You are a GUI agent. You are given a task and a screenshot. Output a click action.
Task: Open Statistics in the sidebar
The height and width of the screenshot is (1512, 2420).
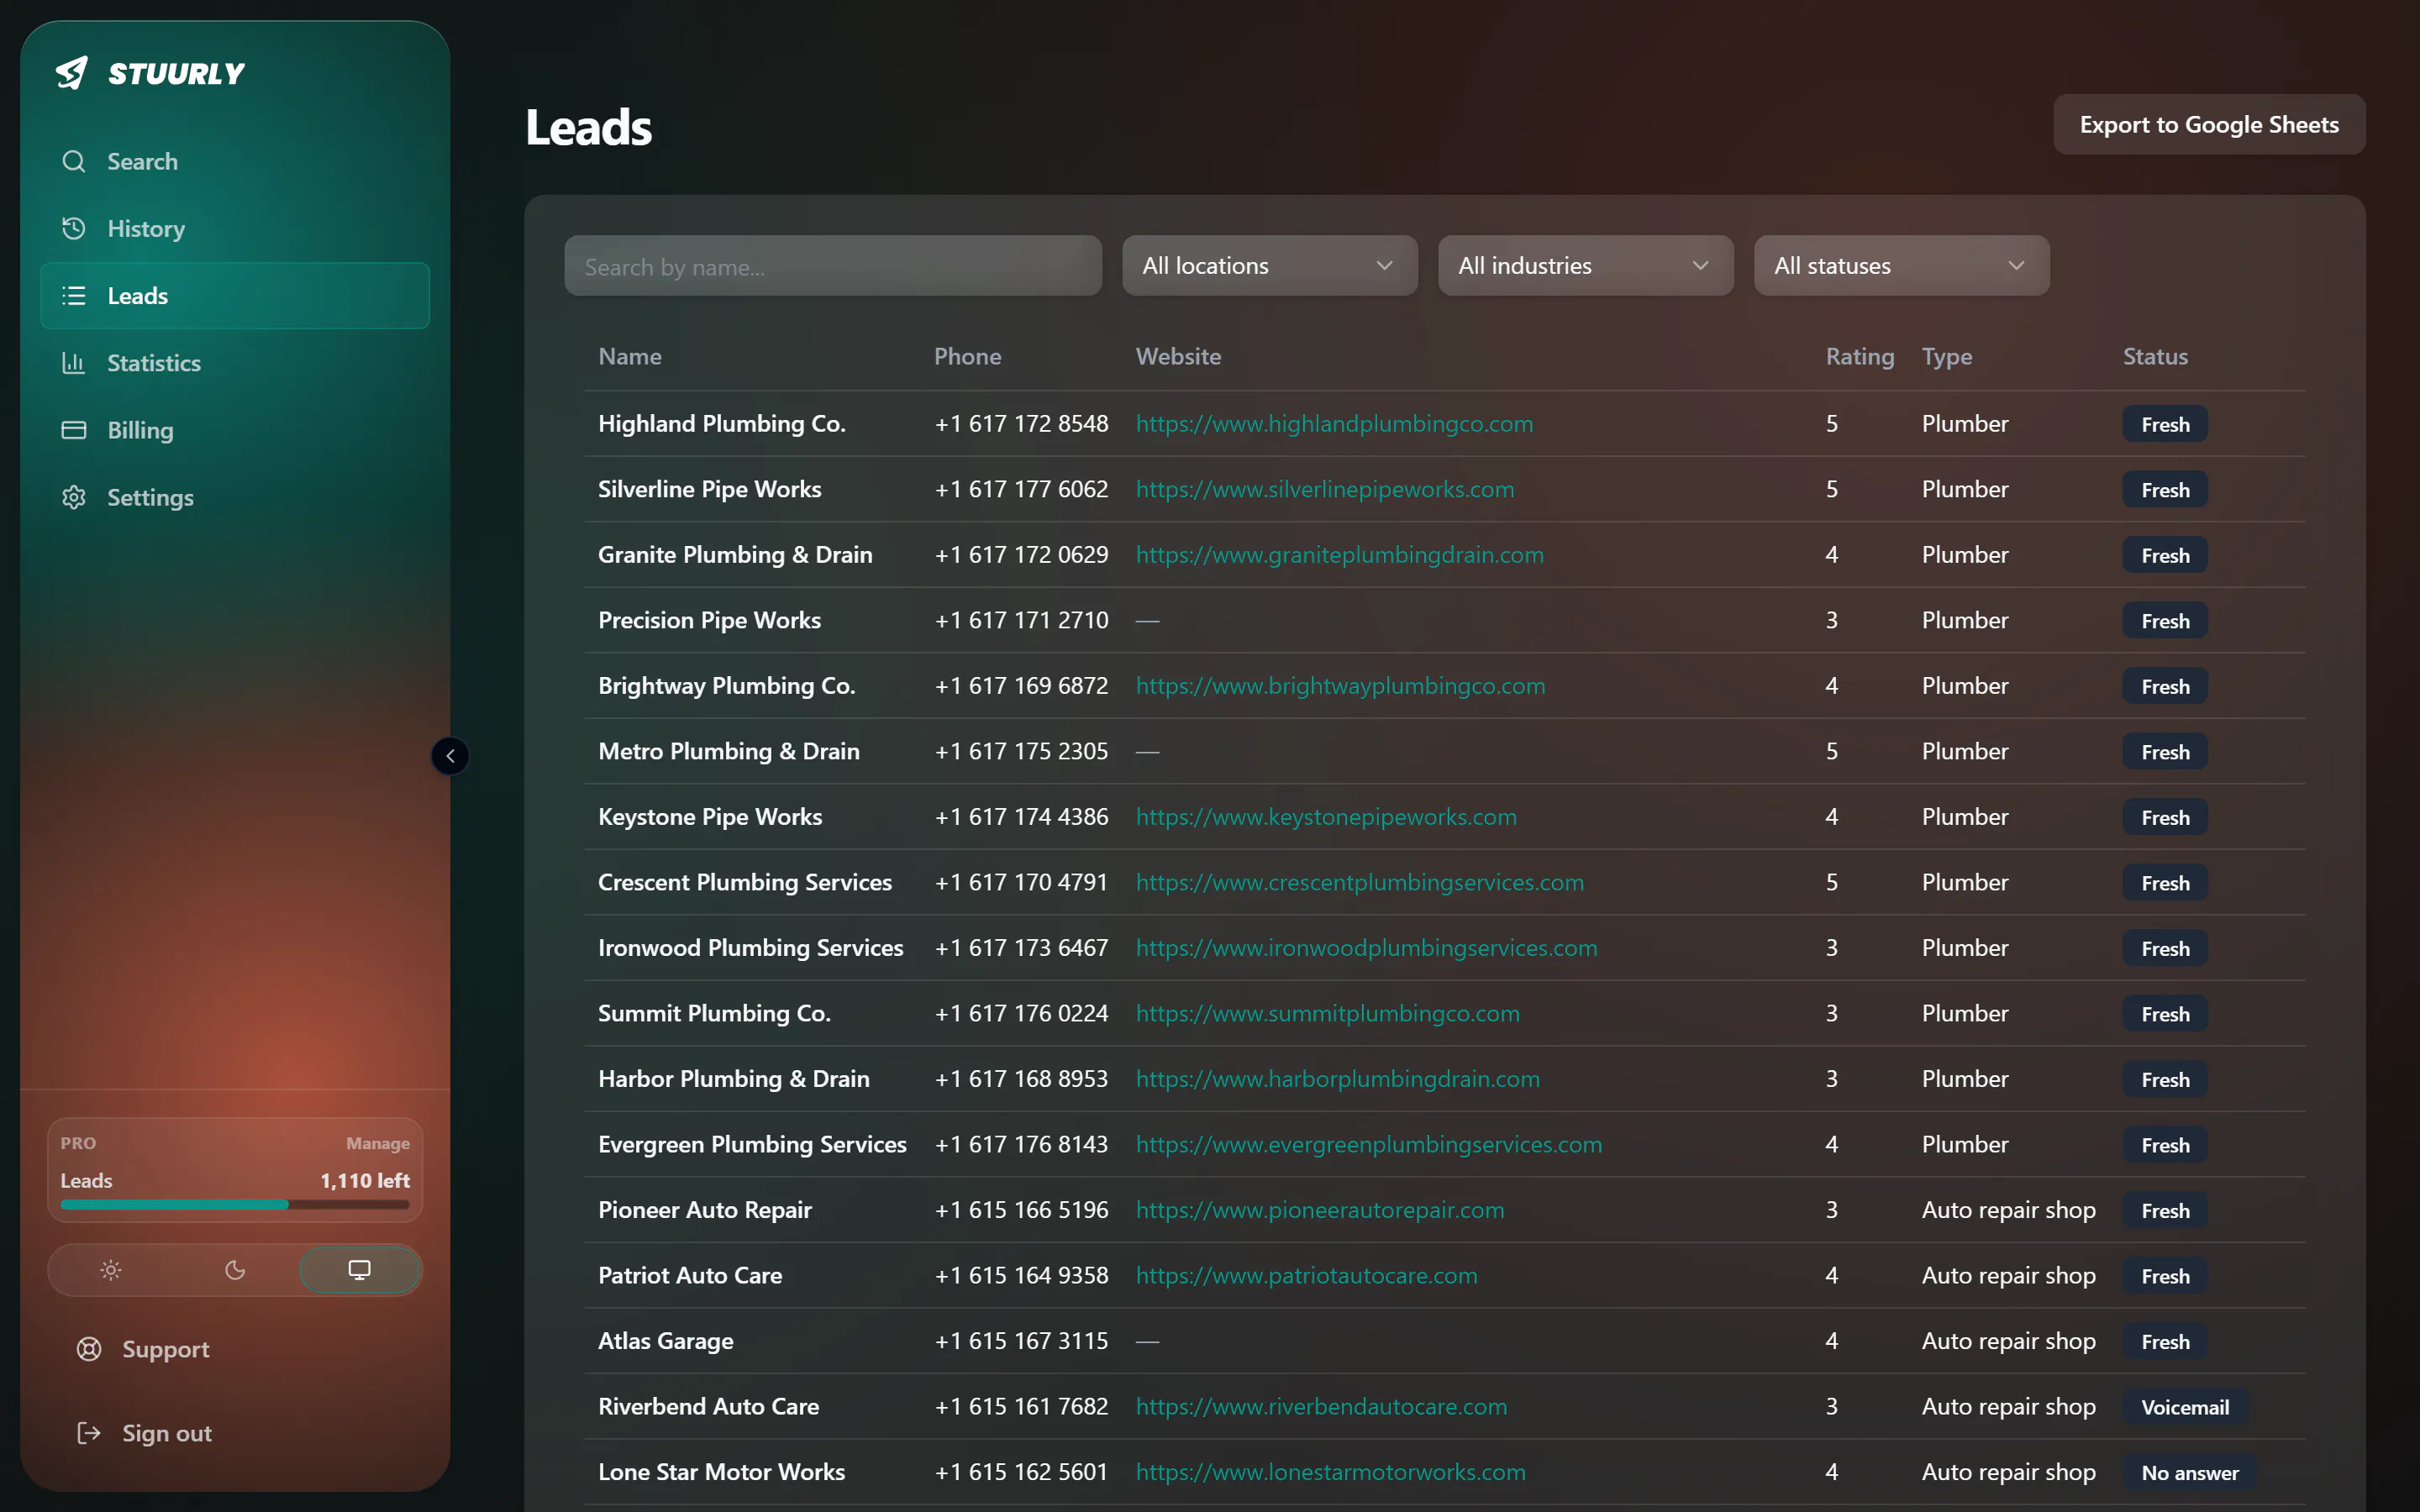(235, 362)
